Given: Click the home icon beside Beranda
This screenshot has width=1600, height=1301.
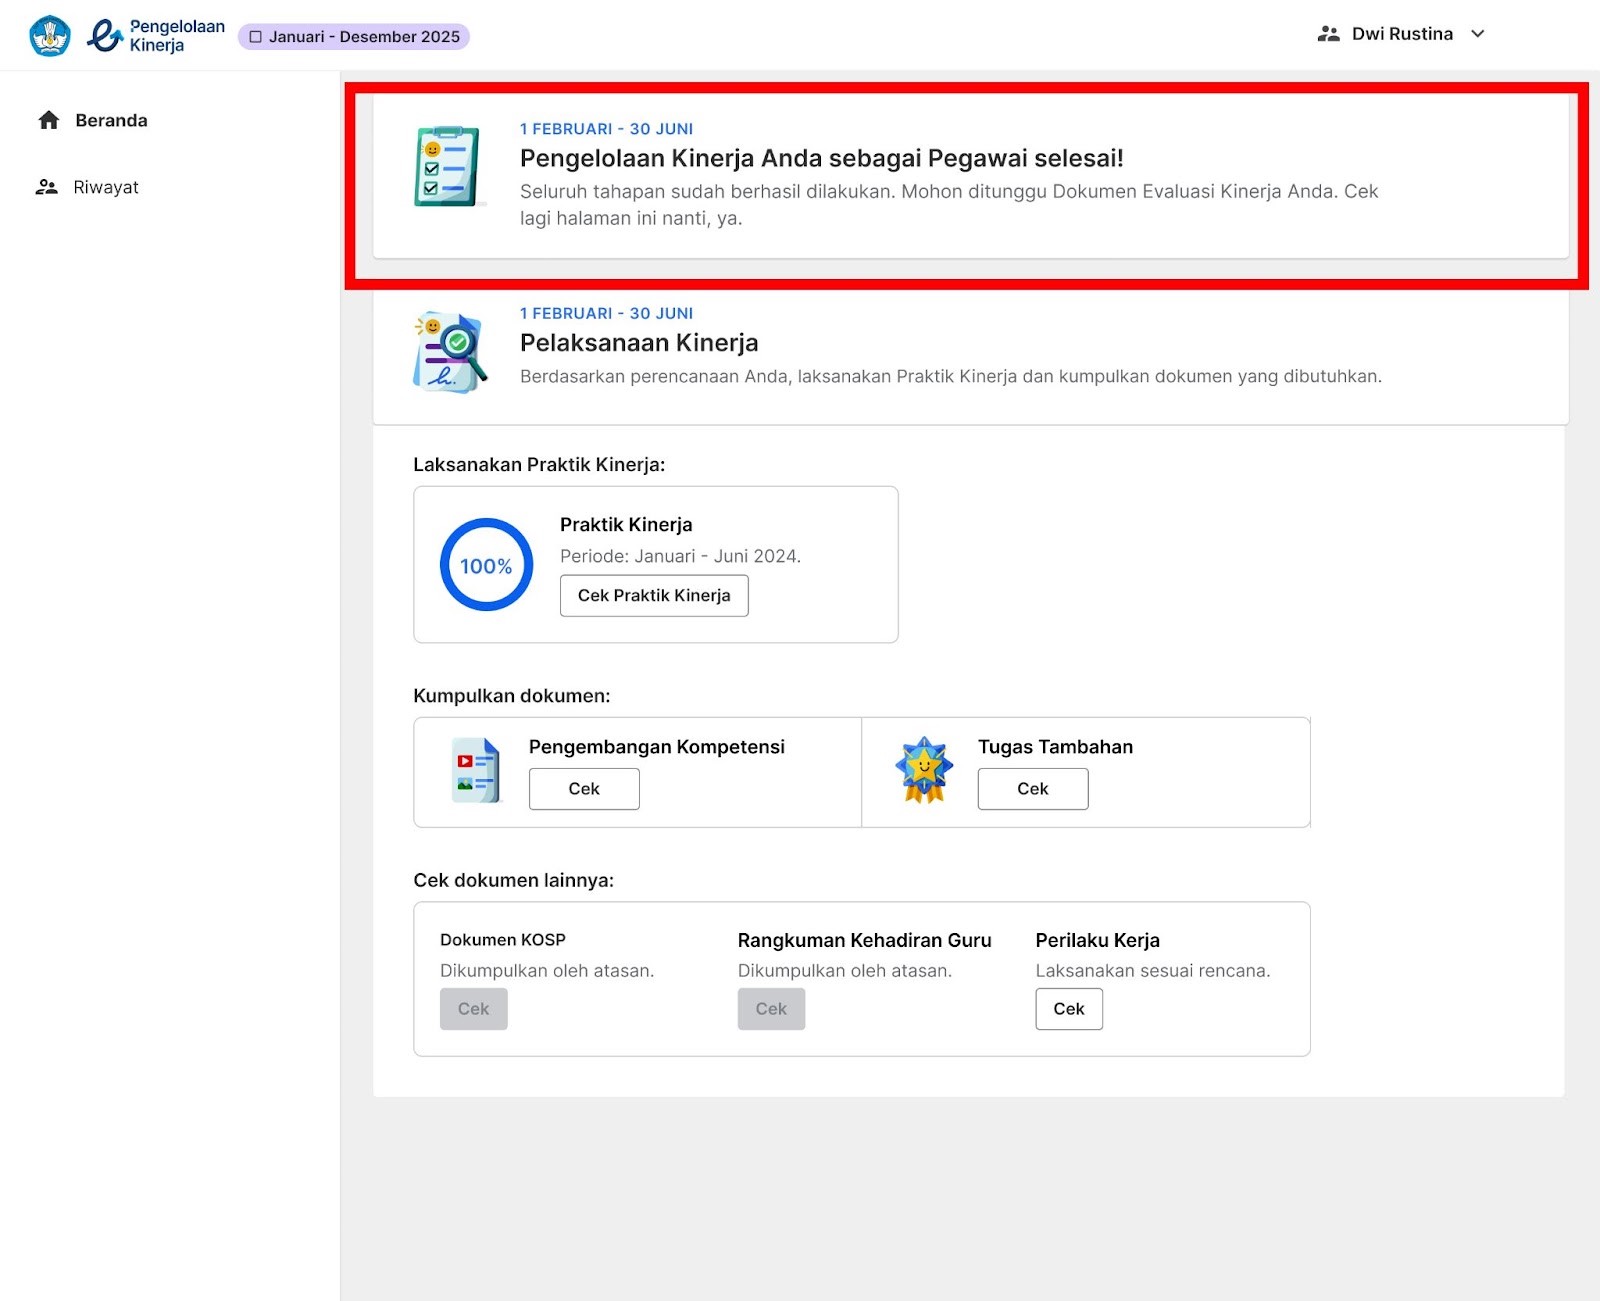Looking at the screenshot, I should [49, 121].
